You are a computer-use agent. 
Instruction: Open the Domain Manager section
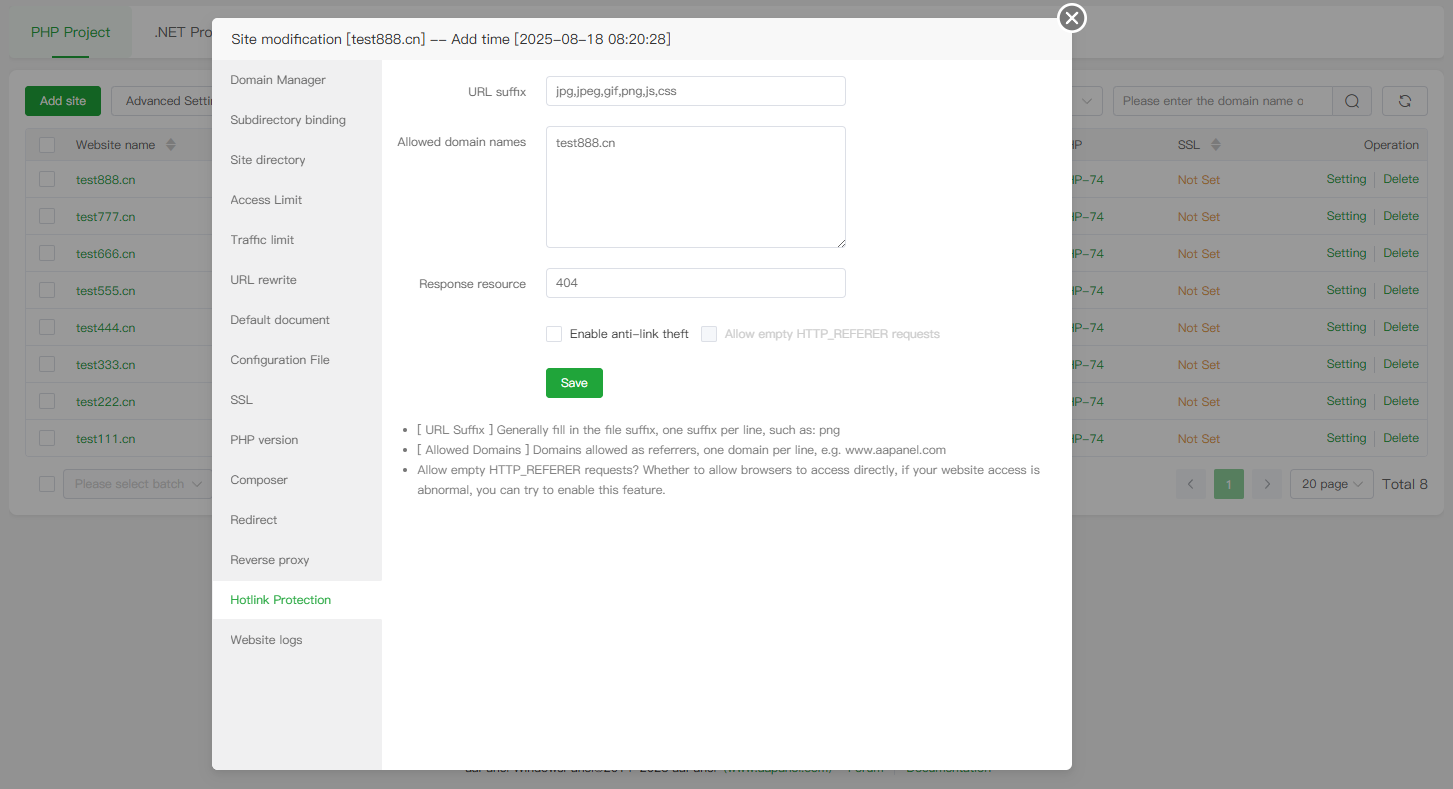click(x=278, y=80)
